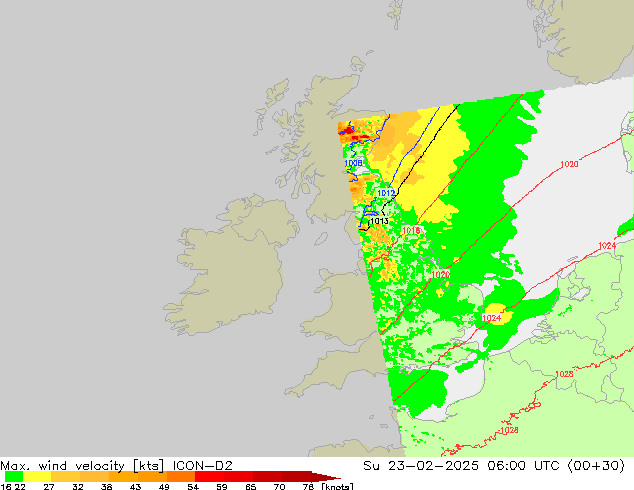The height and width of the screenshot is (490, 634).
Task: Click the legend value '32'
Action: click(x=78, y=486)
